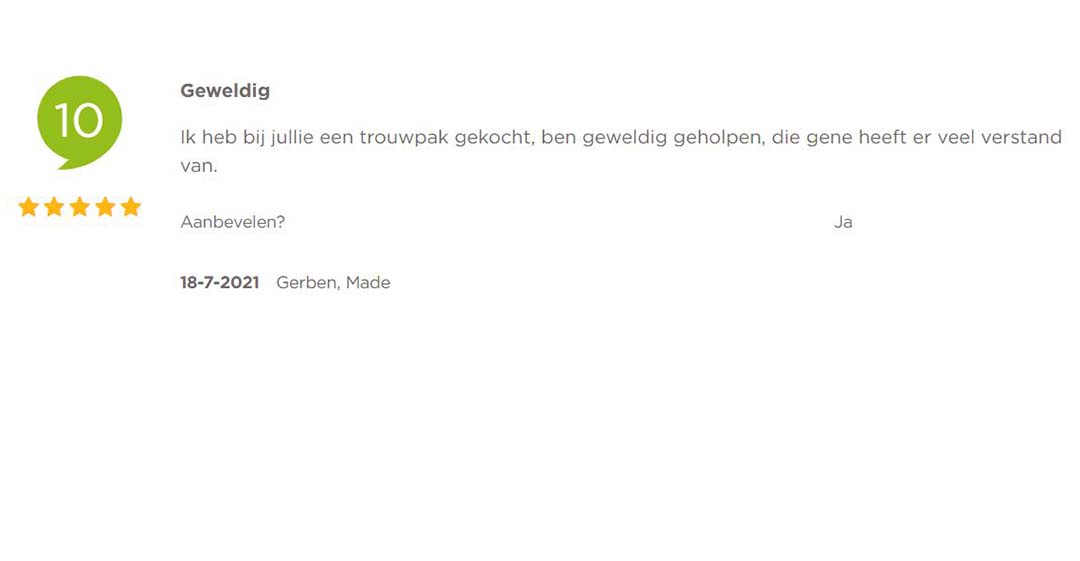This screenshot has height=561, width=1080.
Task: Click the green score bubble showing 10
Action: [x=79, y=121]
